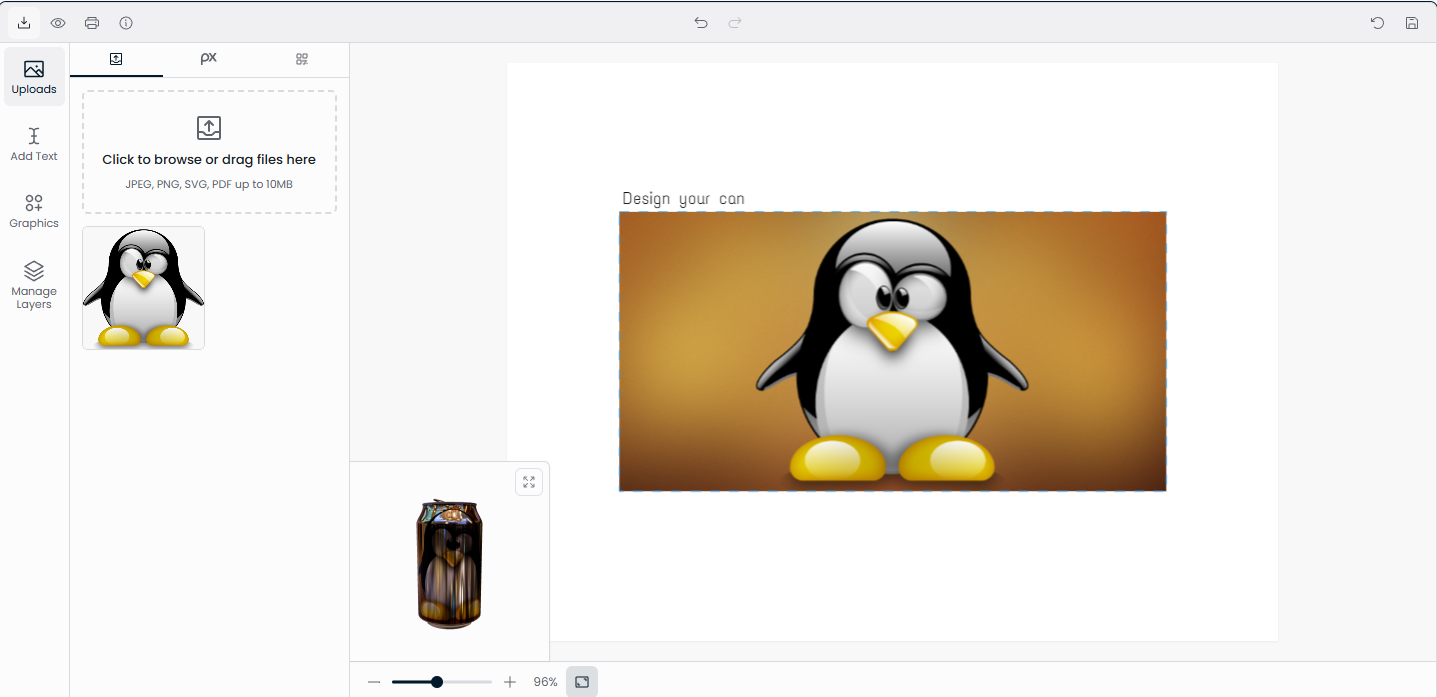Click the zoom out minus button

tap(374, 682)
